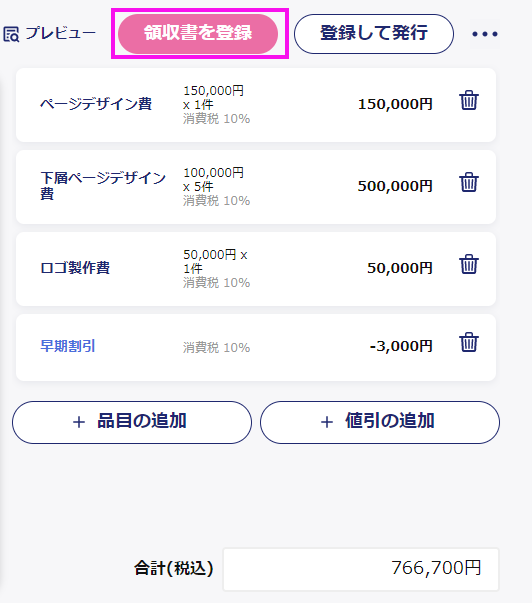Click the 登録して発行 button
The height and width of the screenshot is (603, 532).
click(x=374, y=34)
